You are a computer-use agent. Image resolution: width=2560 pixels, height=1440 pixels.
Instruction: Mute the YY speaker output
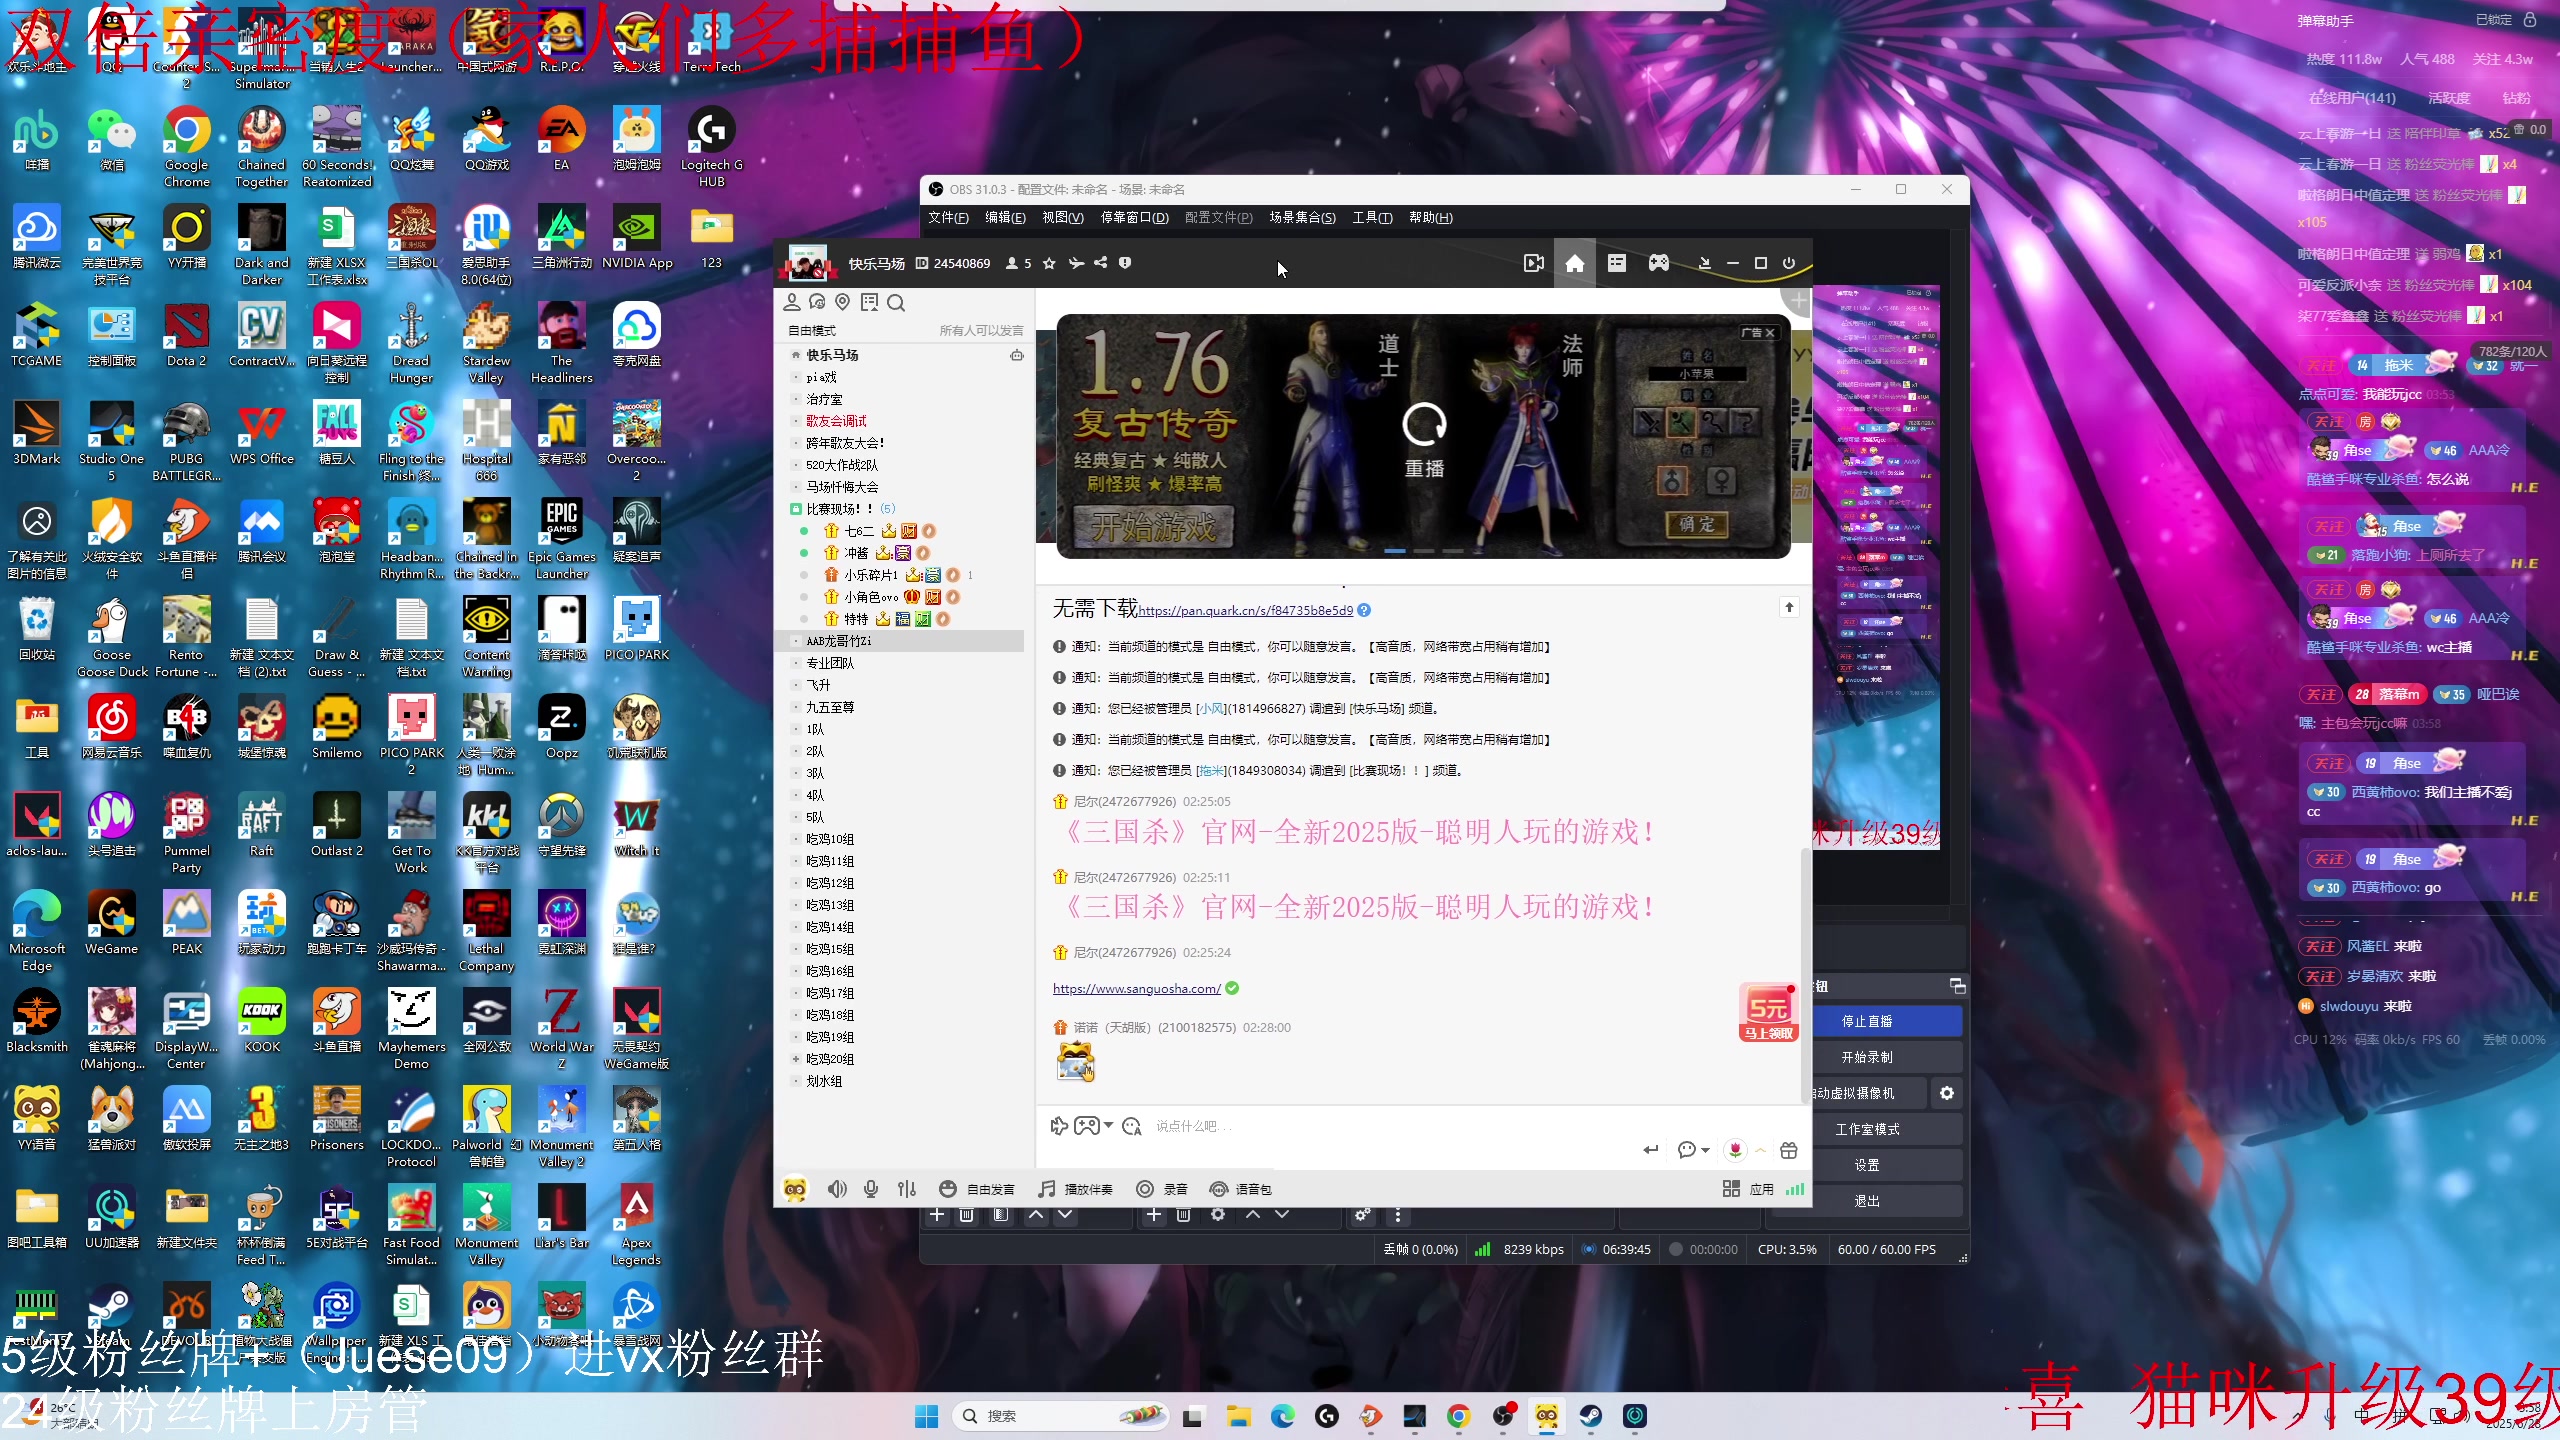[837, 1189]
